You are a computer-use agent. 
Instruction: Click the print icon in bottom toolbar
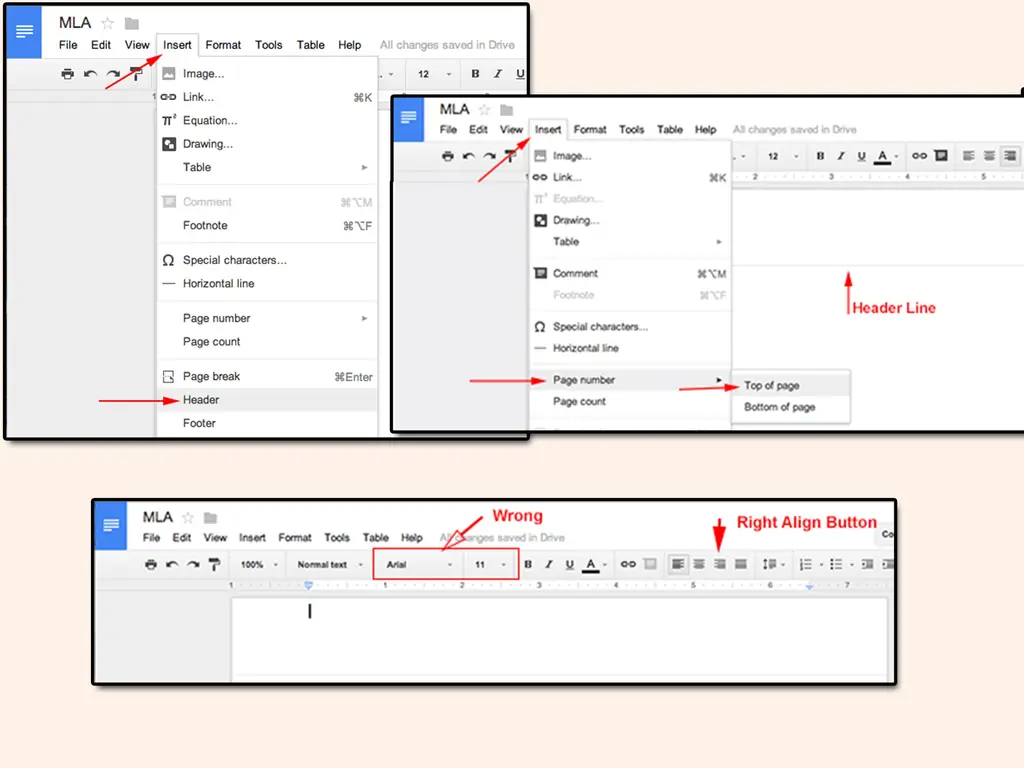click(x=151, y=565)
